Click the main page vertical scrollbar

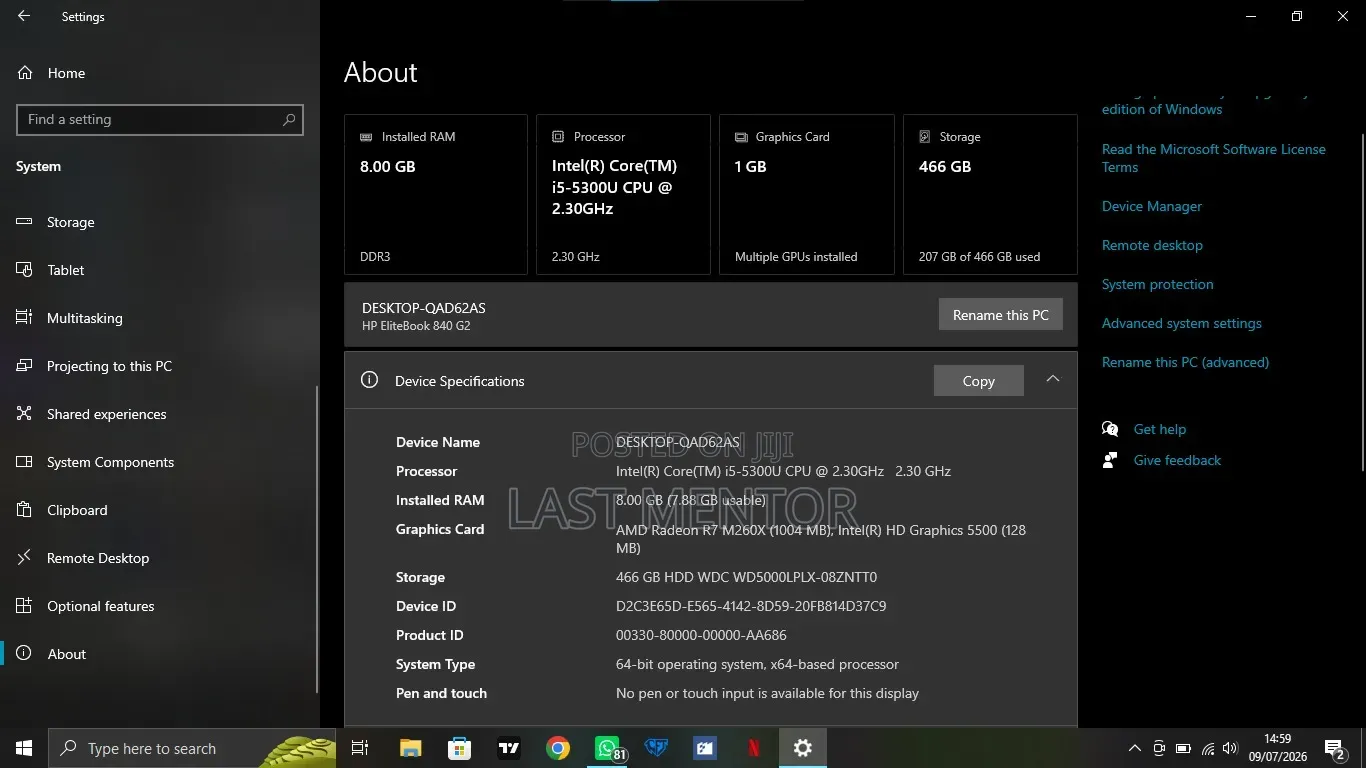[1361, 301]
